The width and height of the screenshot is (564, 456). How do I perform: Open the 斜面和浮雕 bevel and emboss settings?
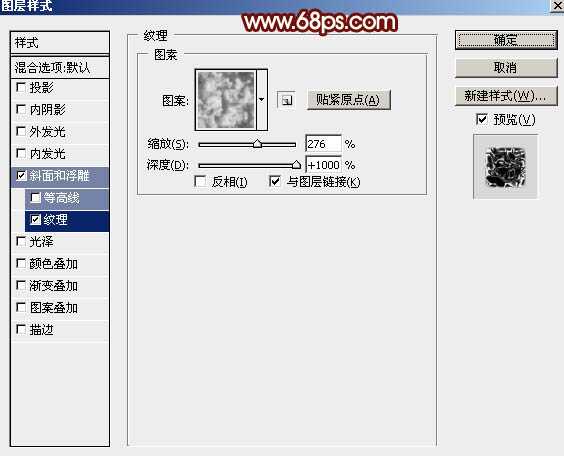59,175
